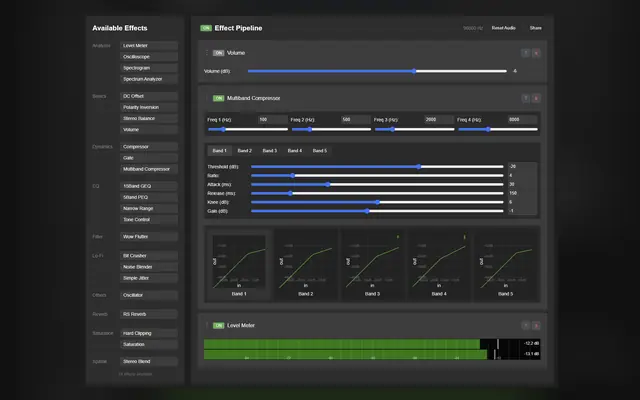Image resolution: width=640 pixels, height=400 pixels.
Task: Add the Simple Jitter effect
Action: pyautogui.click(x=149, y=278)
